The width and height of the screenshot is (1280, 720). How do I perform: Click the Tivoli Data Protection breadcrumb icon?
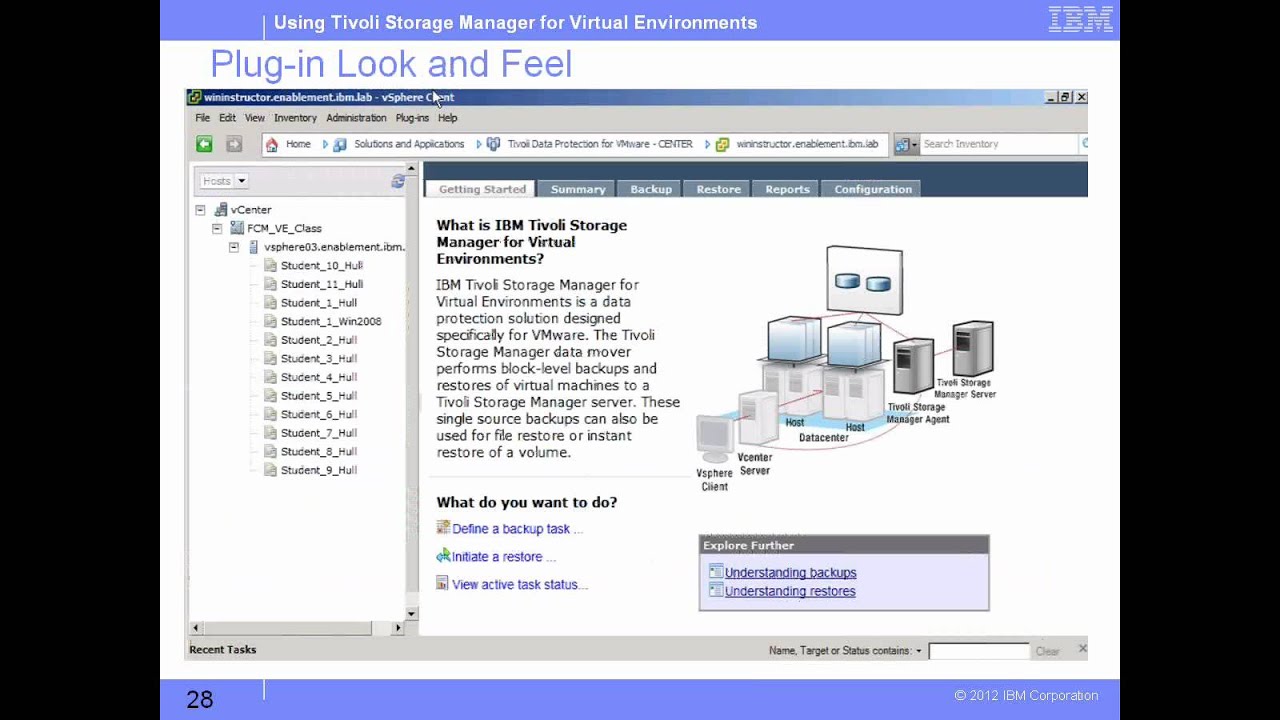(493, 144)
